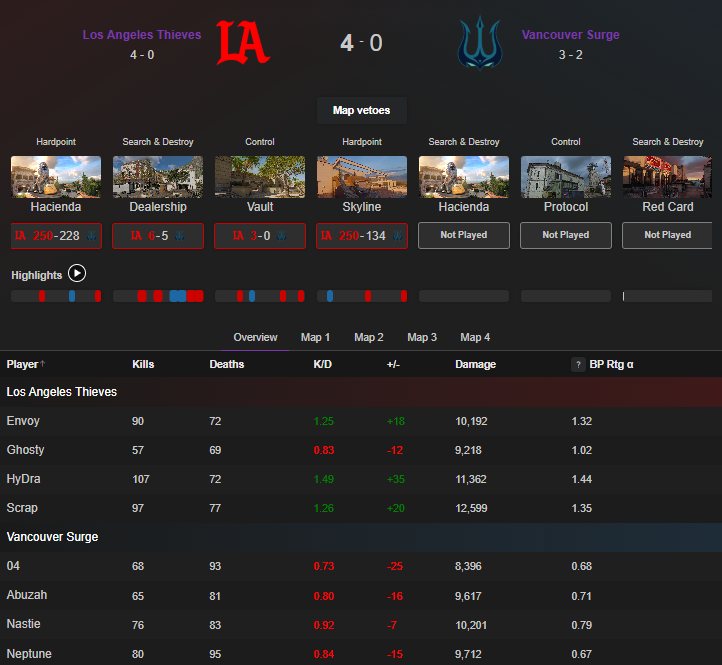Click the white marker on Red Card highlights bar

pos(623,296)
